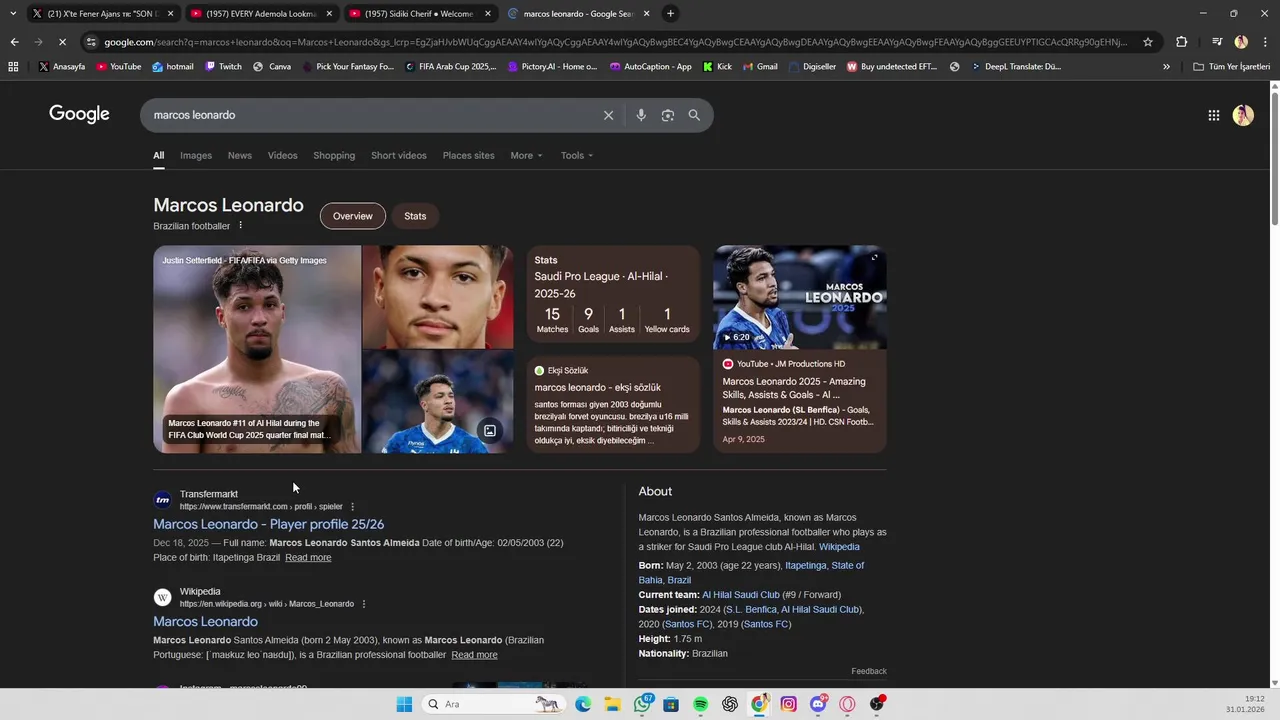Open the Chrome tab search dropdown
Screen dimensions: 1280x720
tap(12, 13)
